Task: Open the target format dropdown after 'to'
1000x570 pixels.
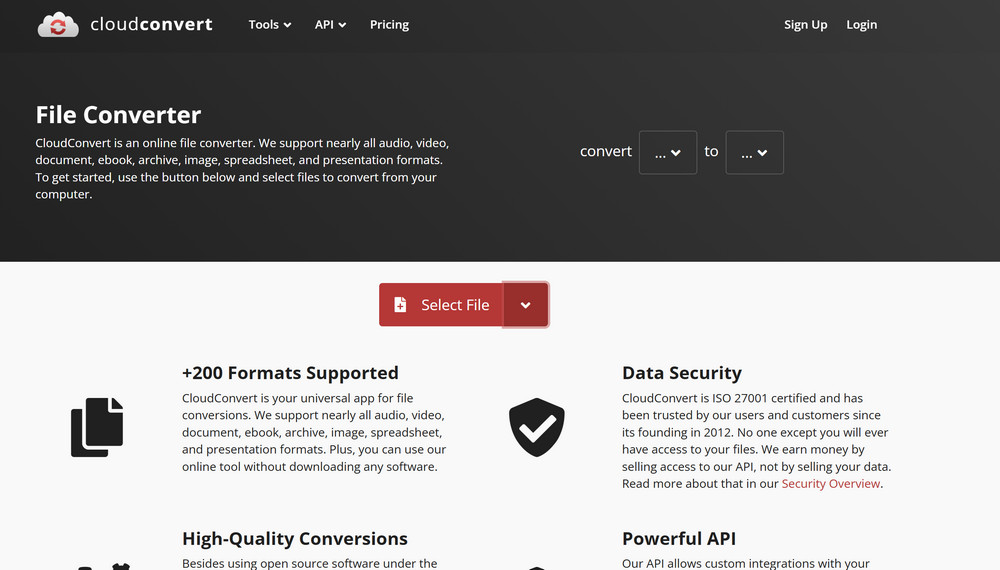Action: pyautogui.click(x=754, y=152)
